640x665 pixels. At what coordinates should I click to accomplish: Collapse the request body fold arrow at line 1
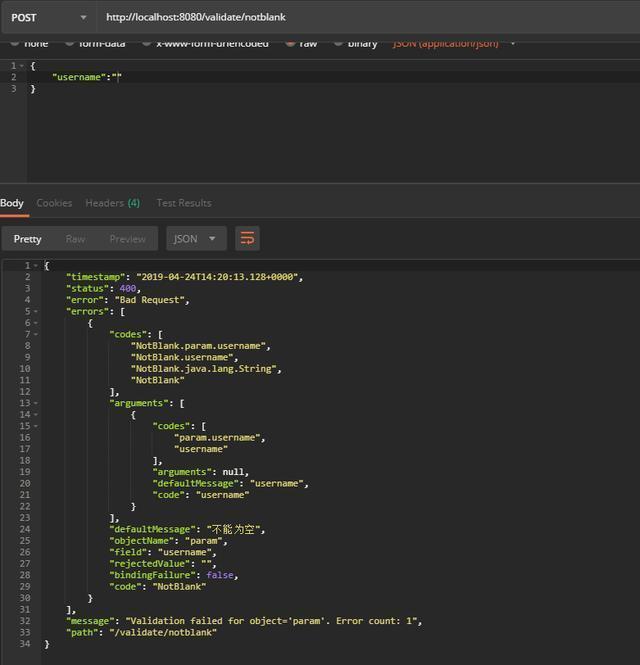23,66
